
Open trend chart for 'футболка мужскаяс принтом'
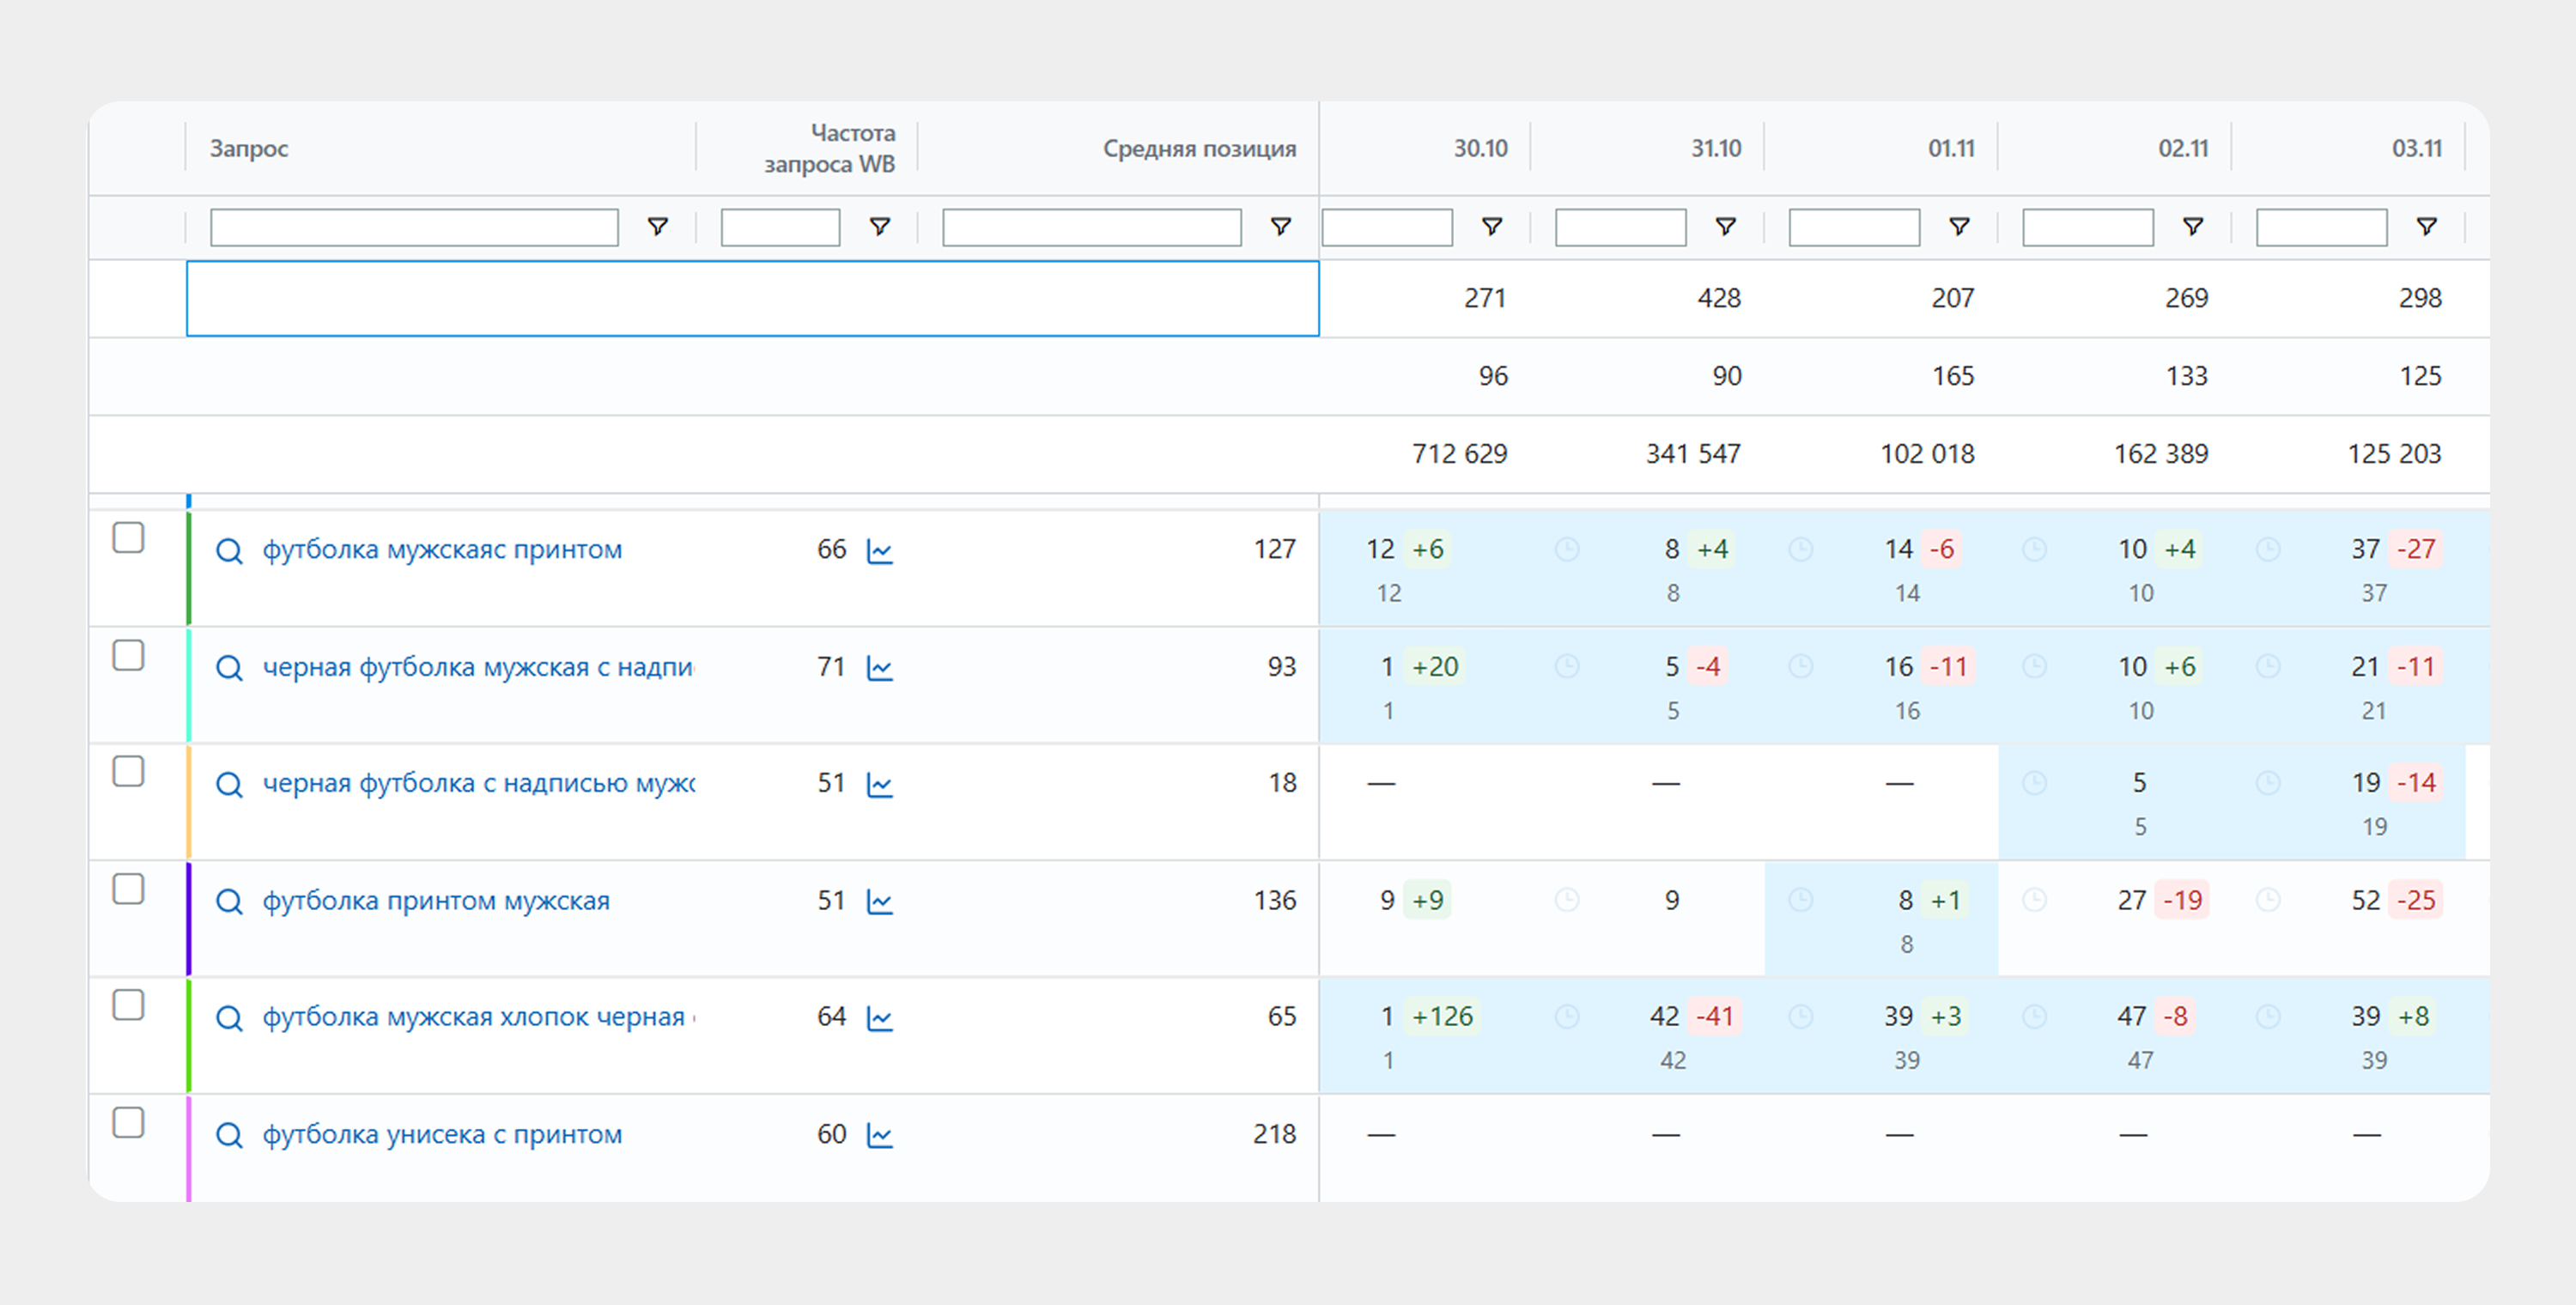[x=879, y=551]
